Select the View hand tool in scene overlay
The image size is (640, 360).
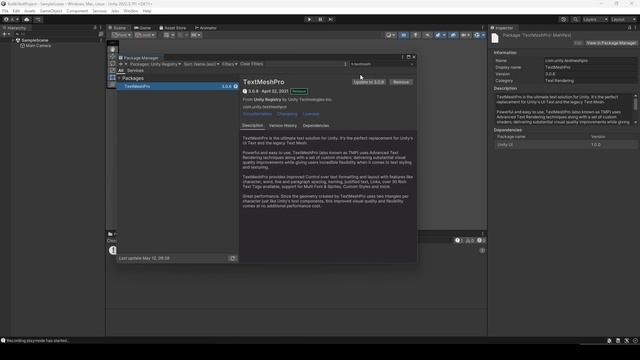click(113, 49)
